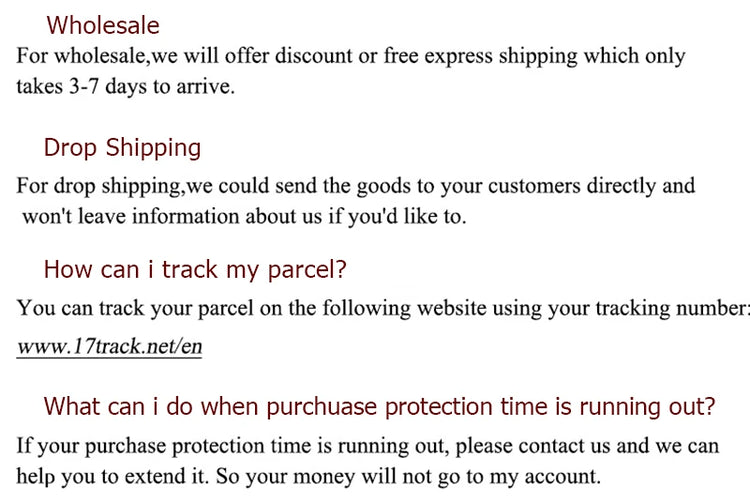Click the words "please contact us"
This screenshot has width=750, height=503.
[x=544, y=444]
